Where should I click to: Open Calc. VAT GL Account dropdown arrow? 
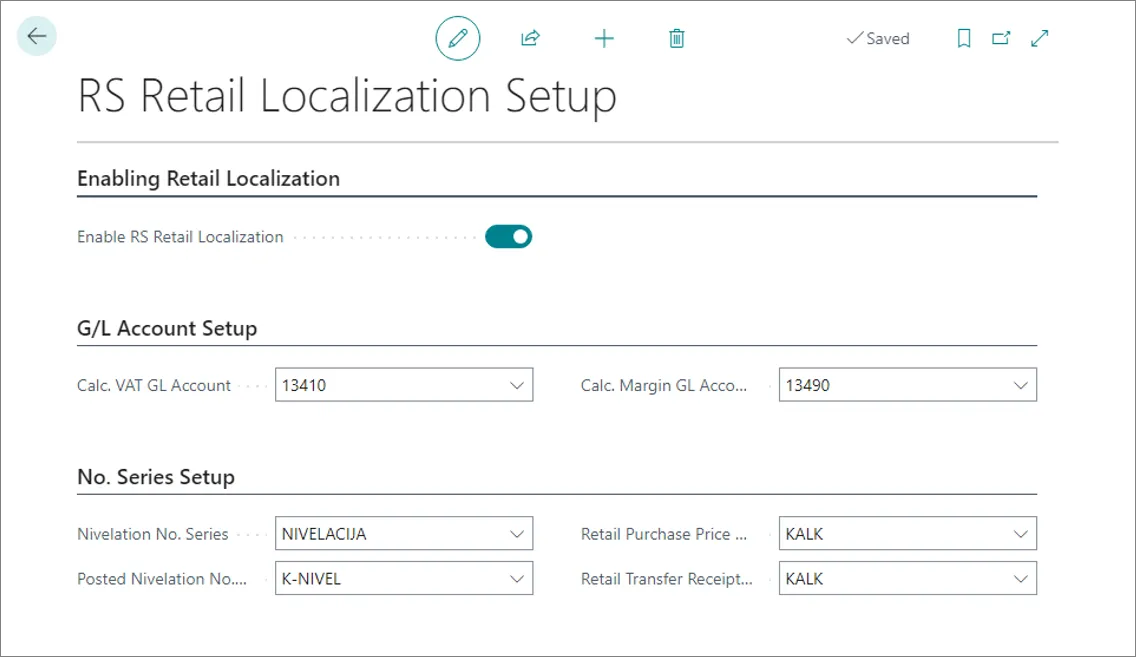pyautogui.click(x=517, y=385)
